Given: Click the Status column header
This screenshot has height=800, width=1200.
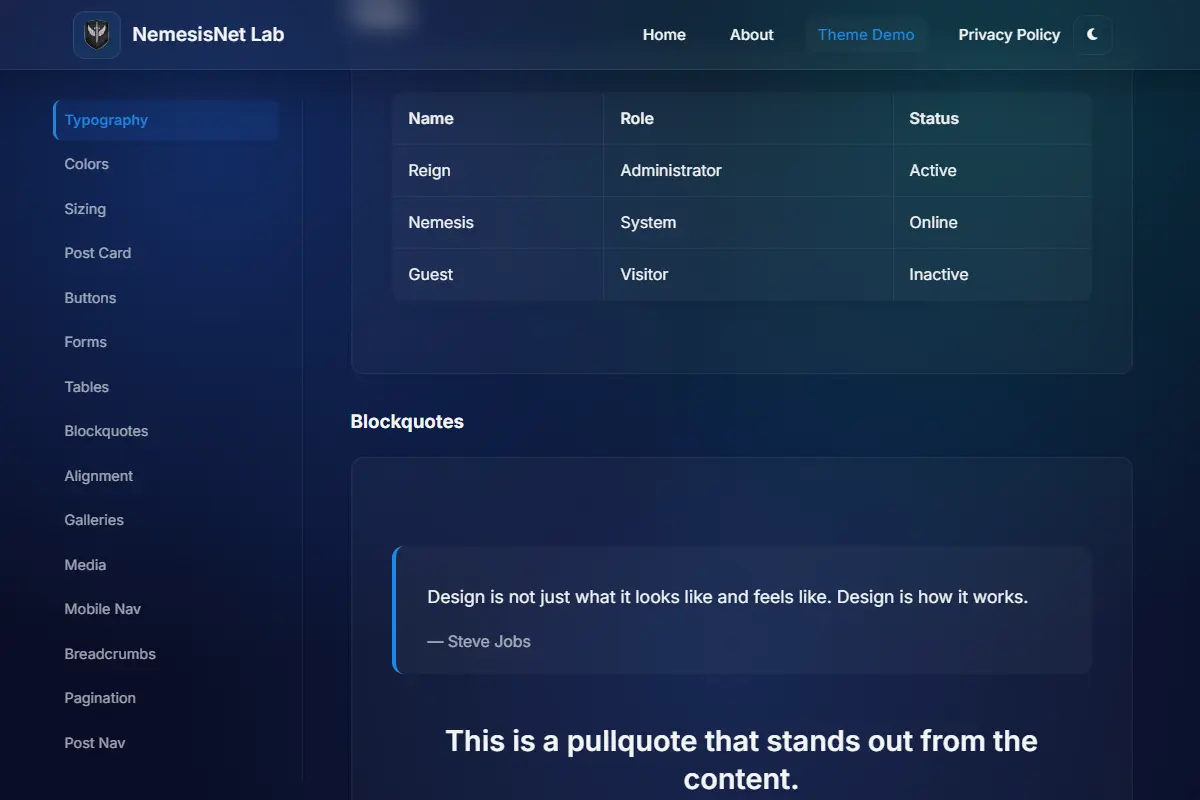Looking at the screenshot, I should pos(992,118).
